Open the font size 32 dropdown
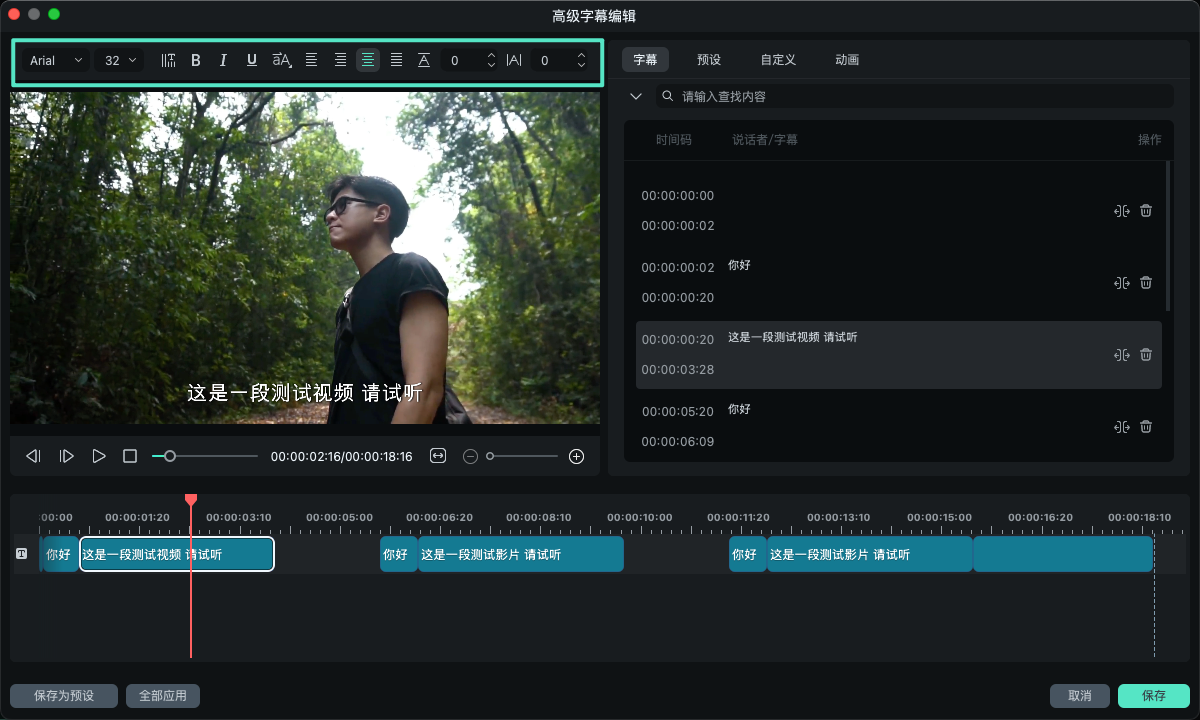 119,61
